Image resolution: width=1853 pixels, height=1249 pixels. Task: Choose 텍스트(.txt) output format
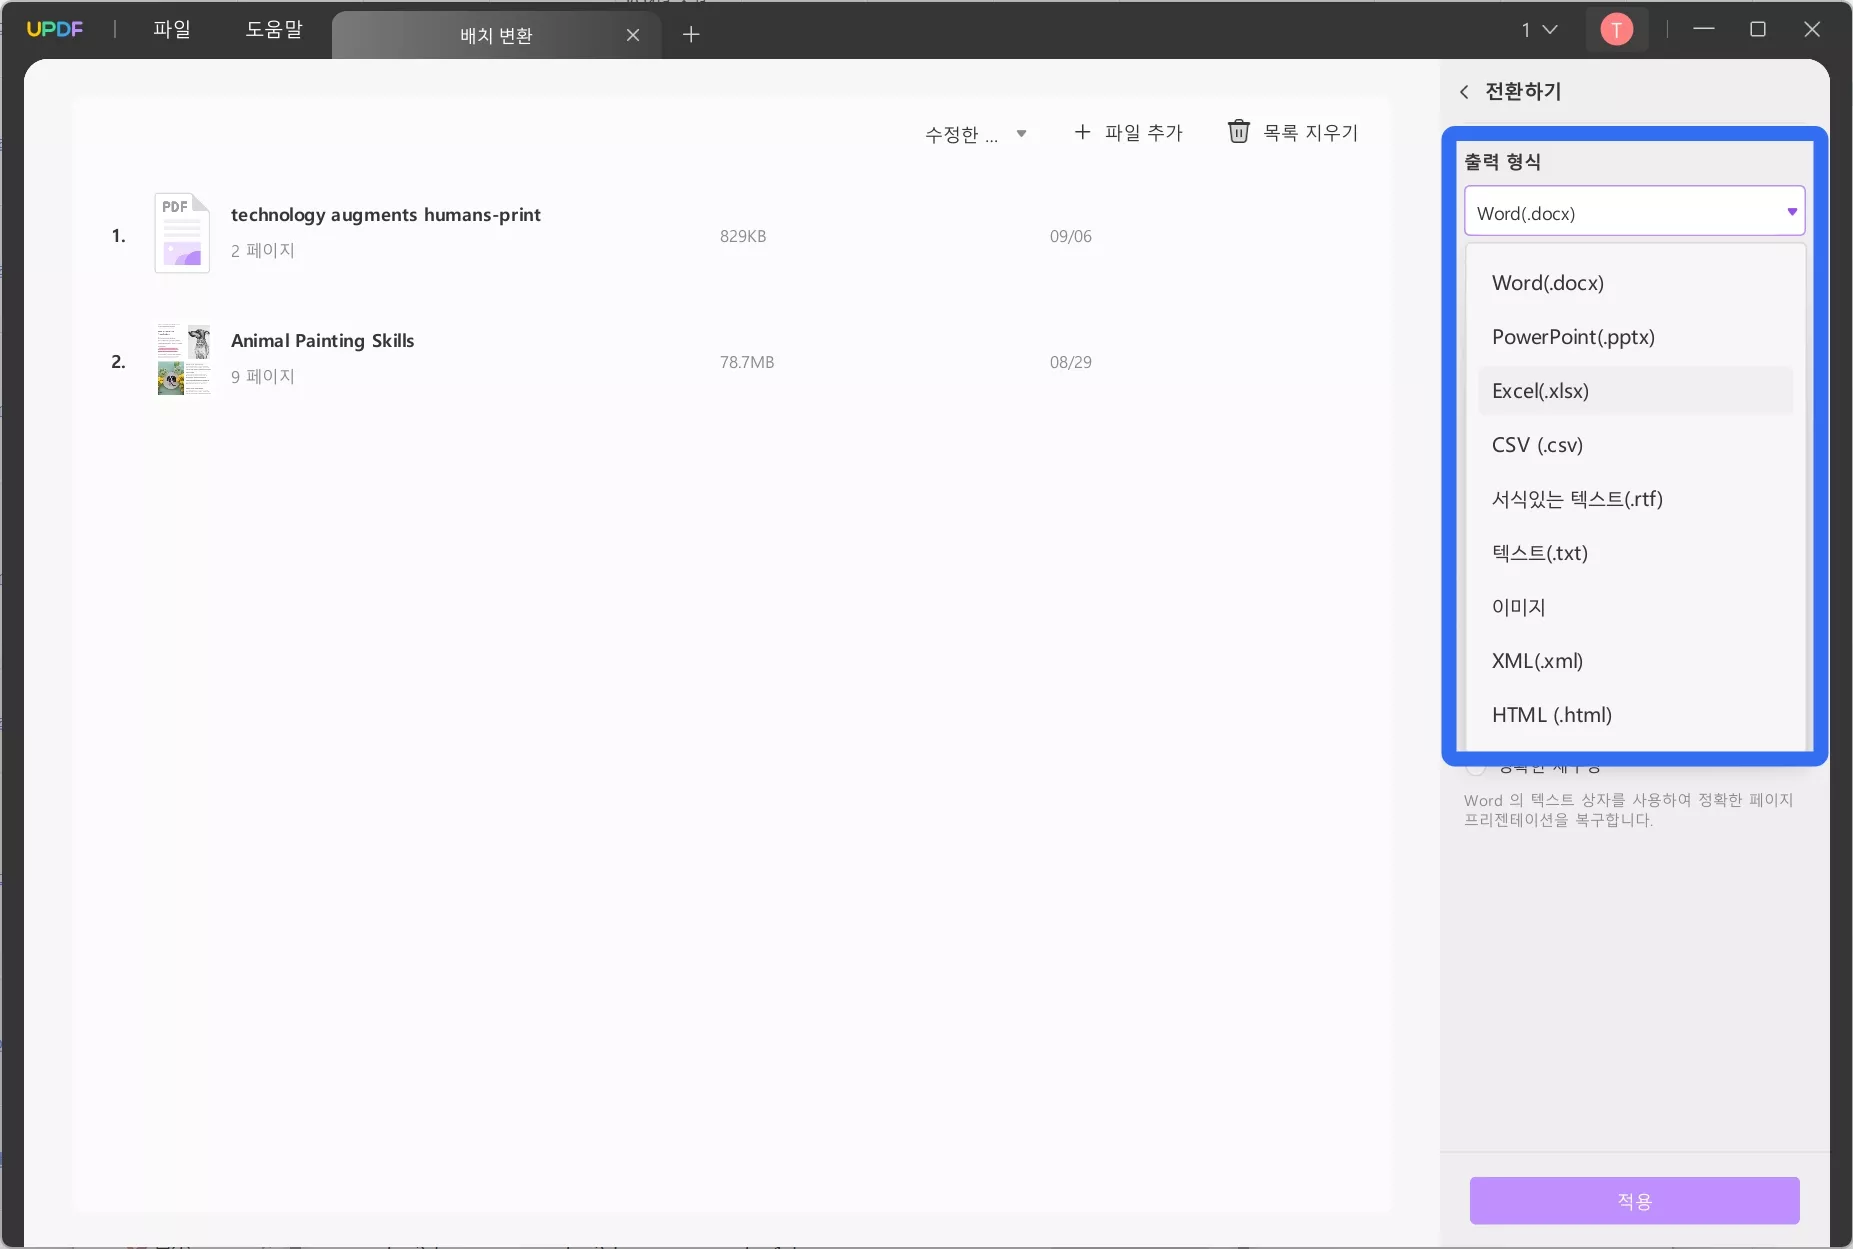tap(1635, 553)
